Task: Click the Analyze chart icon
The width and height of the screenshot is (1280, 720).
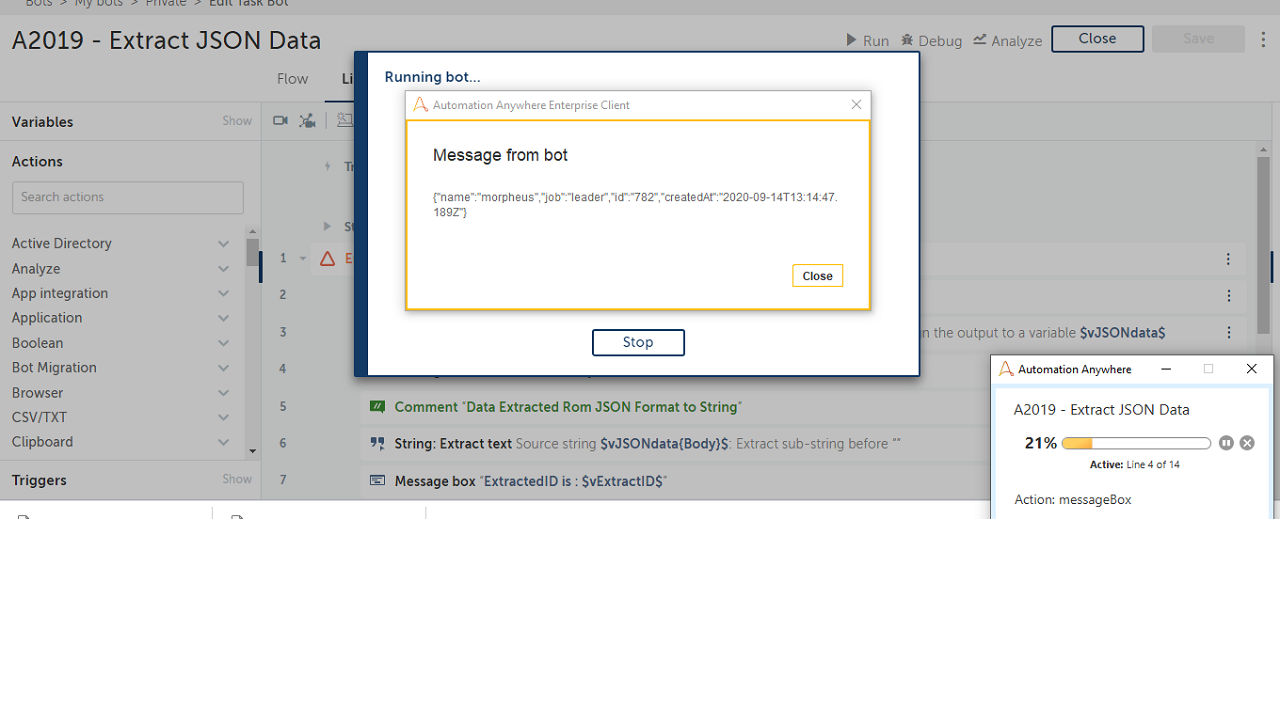Action: click(x=980, y=40)
